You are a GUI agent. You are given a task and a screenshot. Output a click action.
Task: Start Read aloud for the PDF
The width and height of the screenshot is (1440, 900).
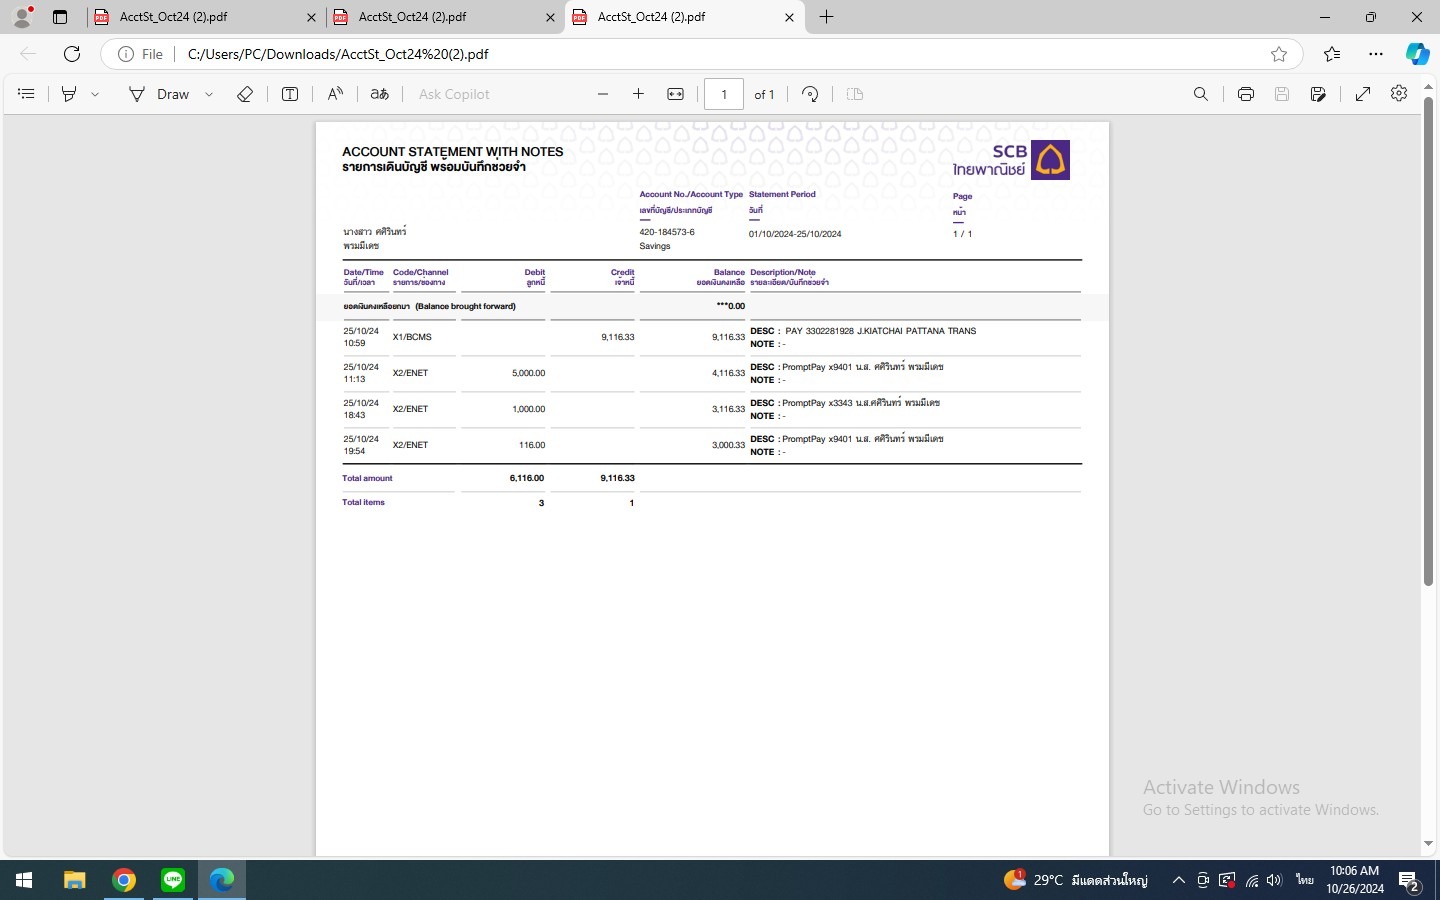click(x=335, y=94)
